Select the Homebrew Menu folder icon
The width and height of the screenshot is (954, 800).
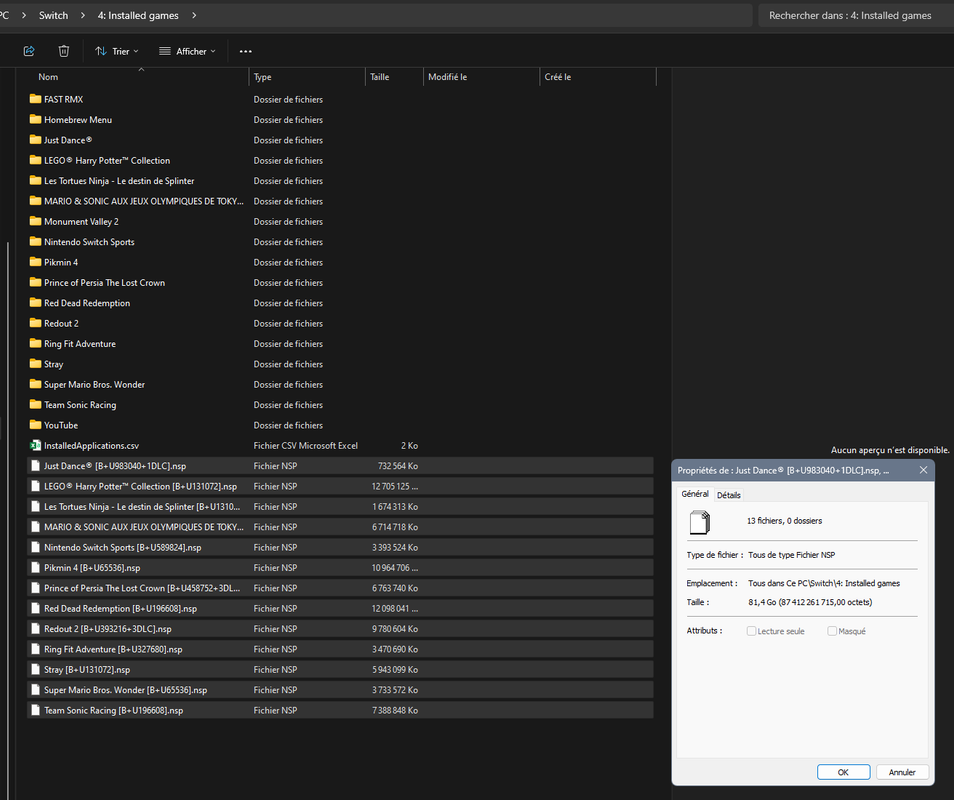pyautogui.click(x=35, y=119)
